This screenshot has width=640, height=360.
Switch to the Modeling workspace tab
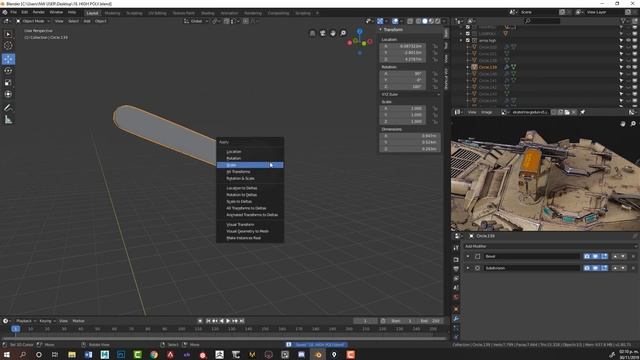tap(112, 13)
